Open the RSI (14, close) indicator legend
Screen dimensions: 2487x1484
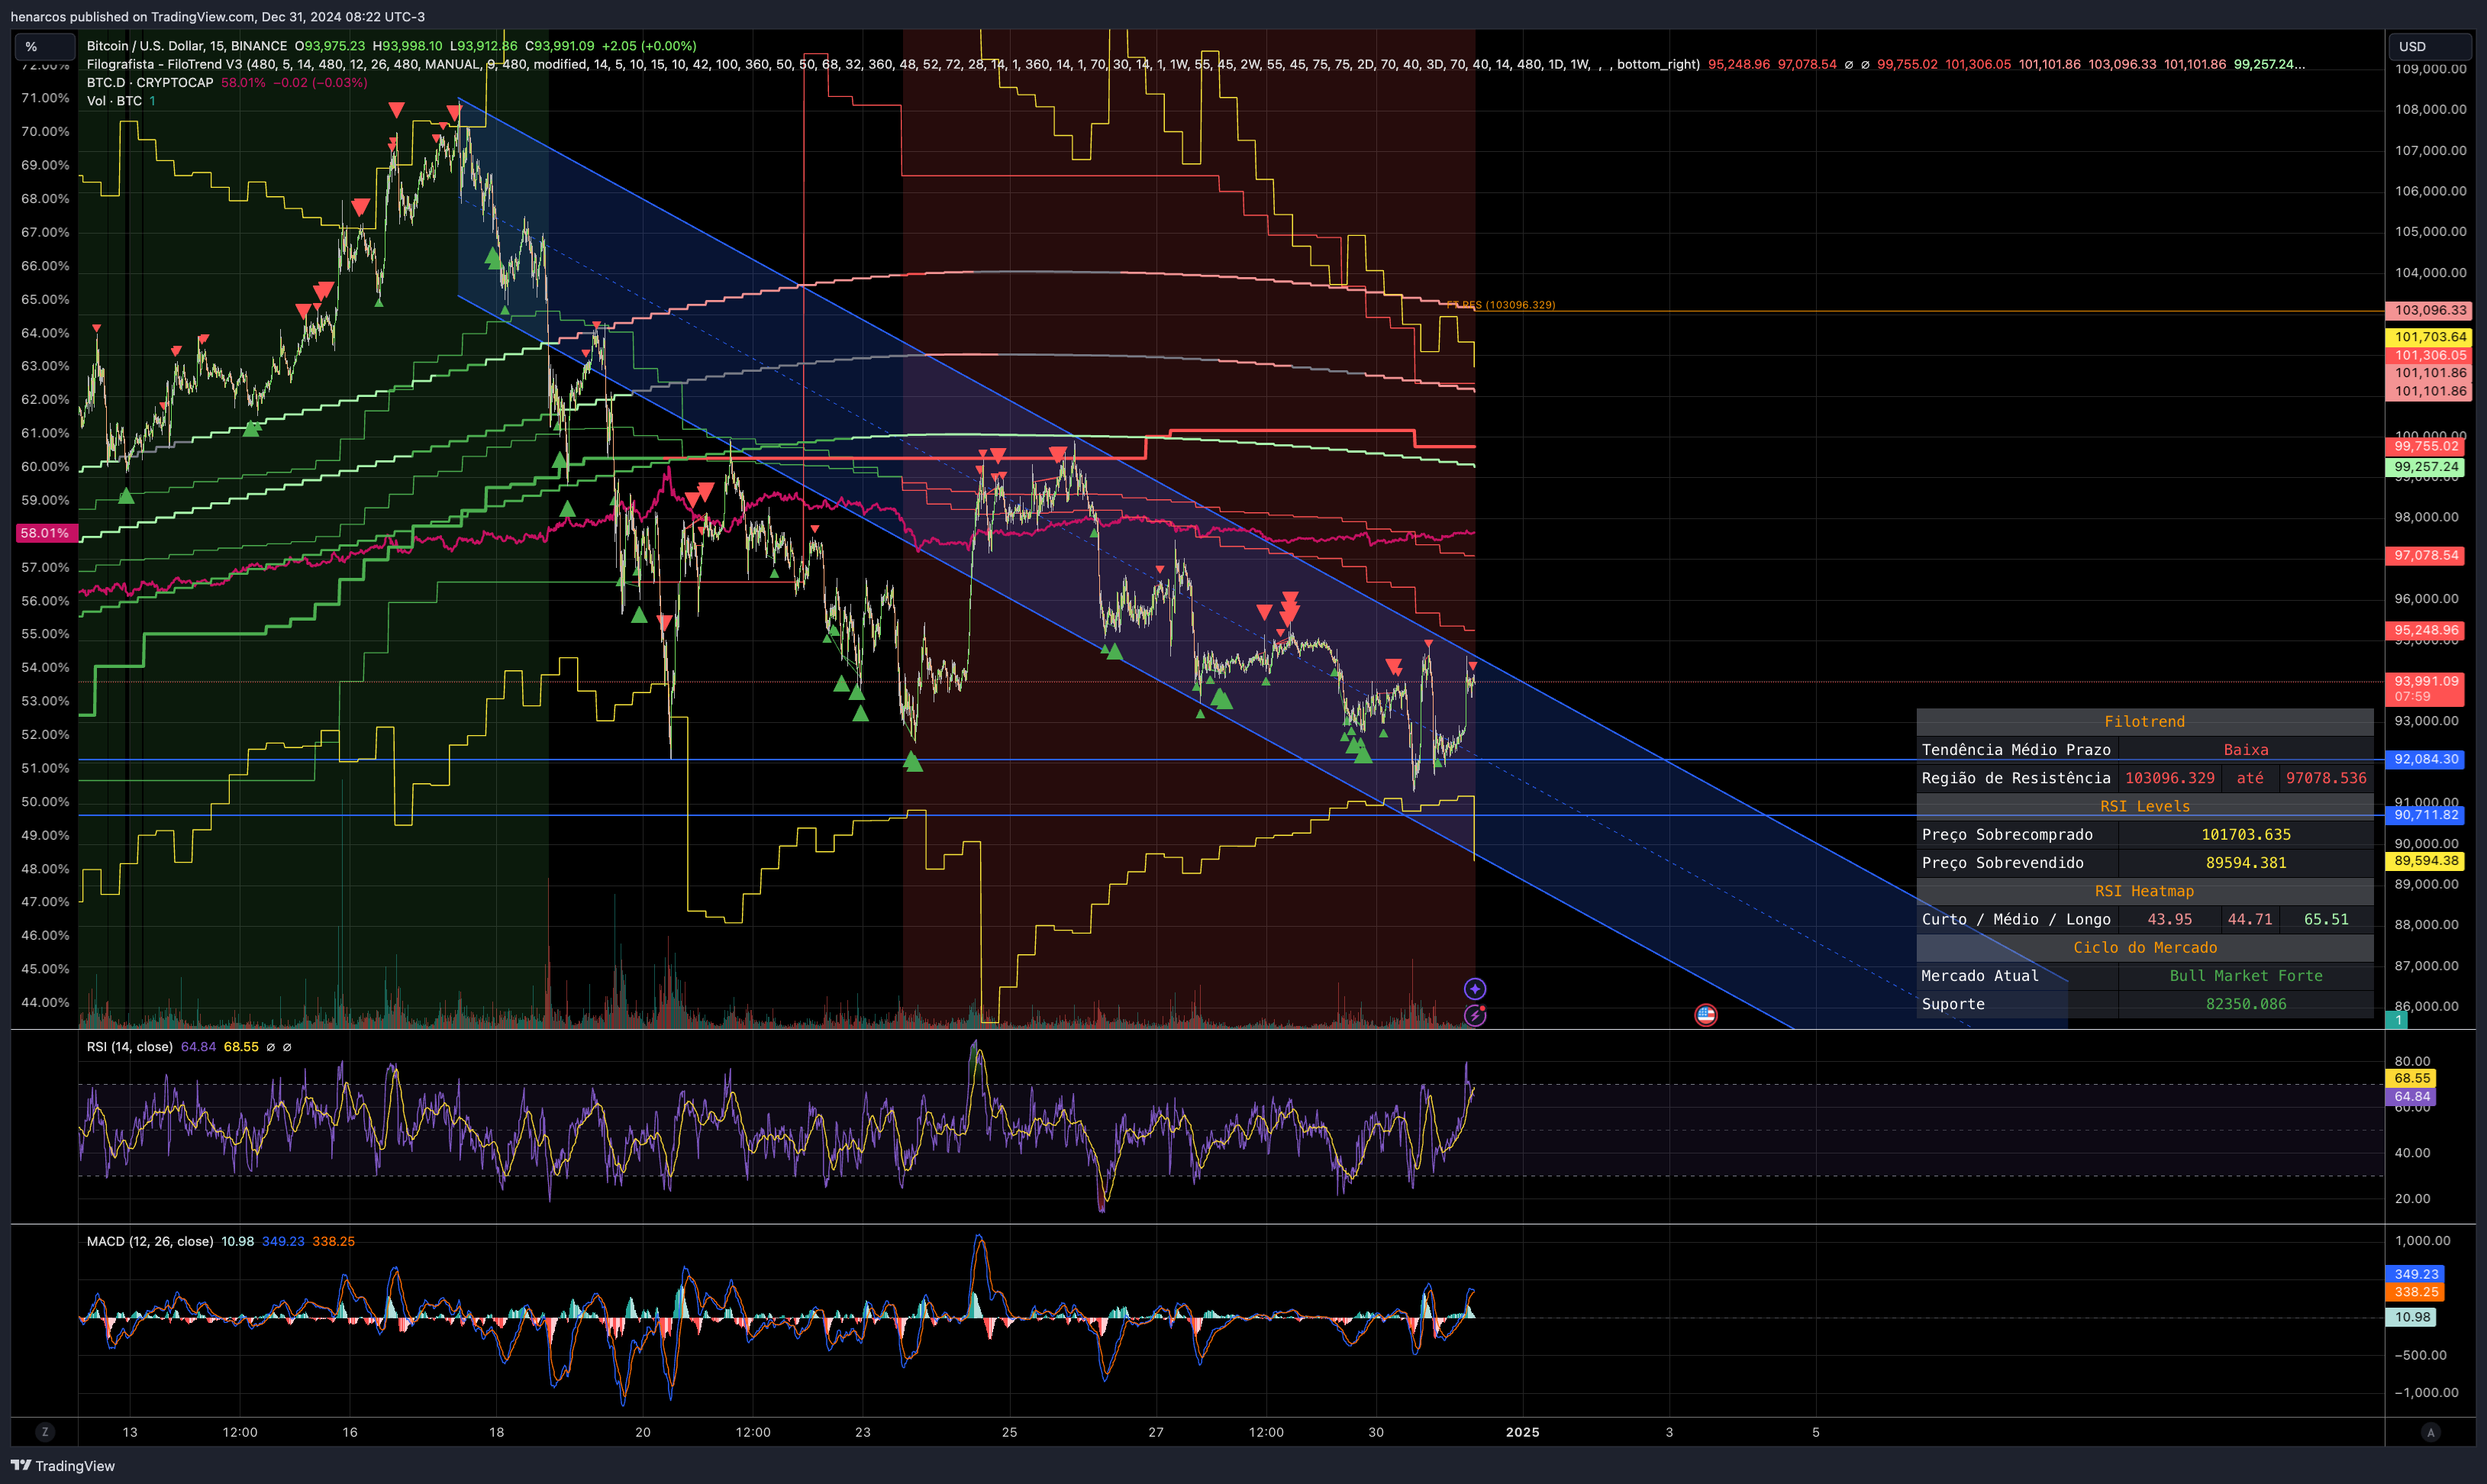pyautogui.click(x=129, y=1046)
